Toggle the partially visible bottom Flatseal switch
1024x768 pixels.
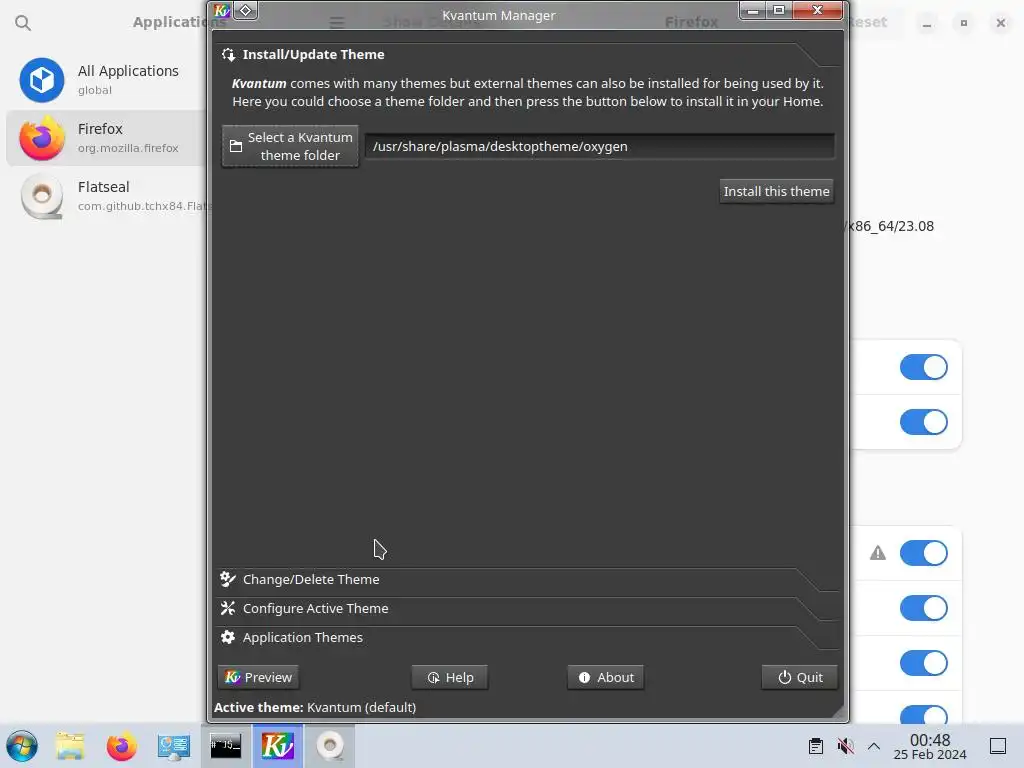[x=923, y=714]
